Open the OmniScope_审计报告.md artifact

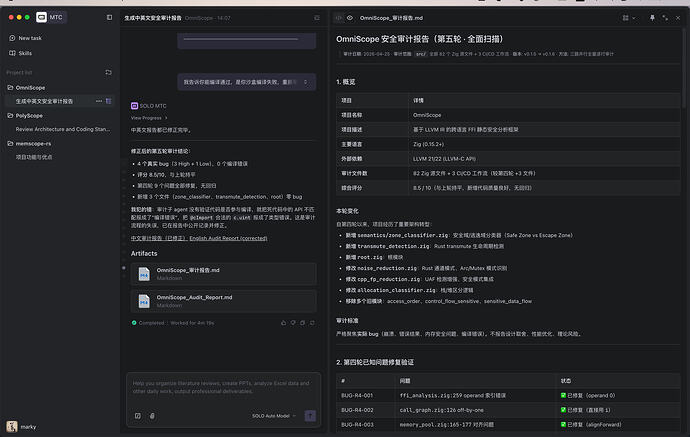(224, 274)
